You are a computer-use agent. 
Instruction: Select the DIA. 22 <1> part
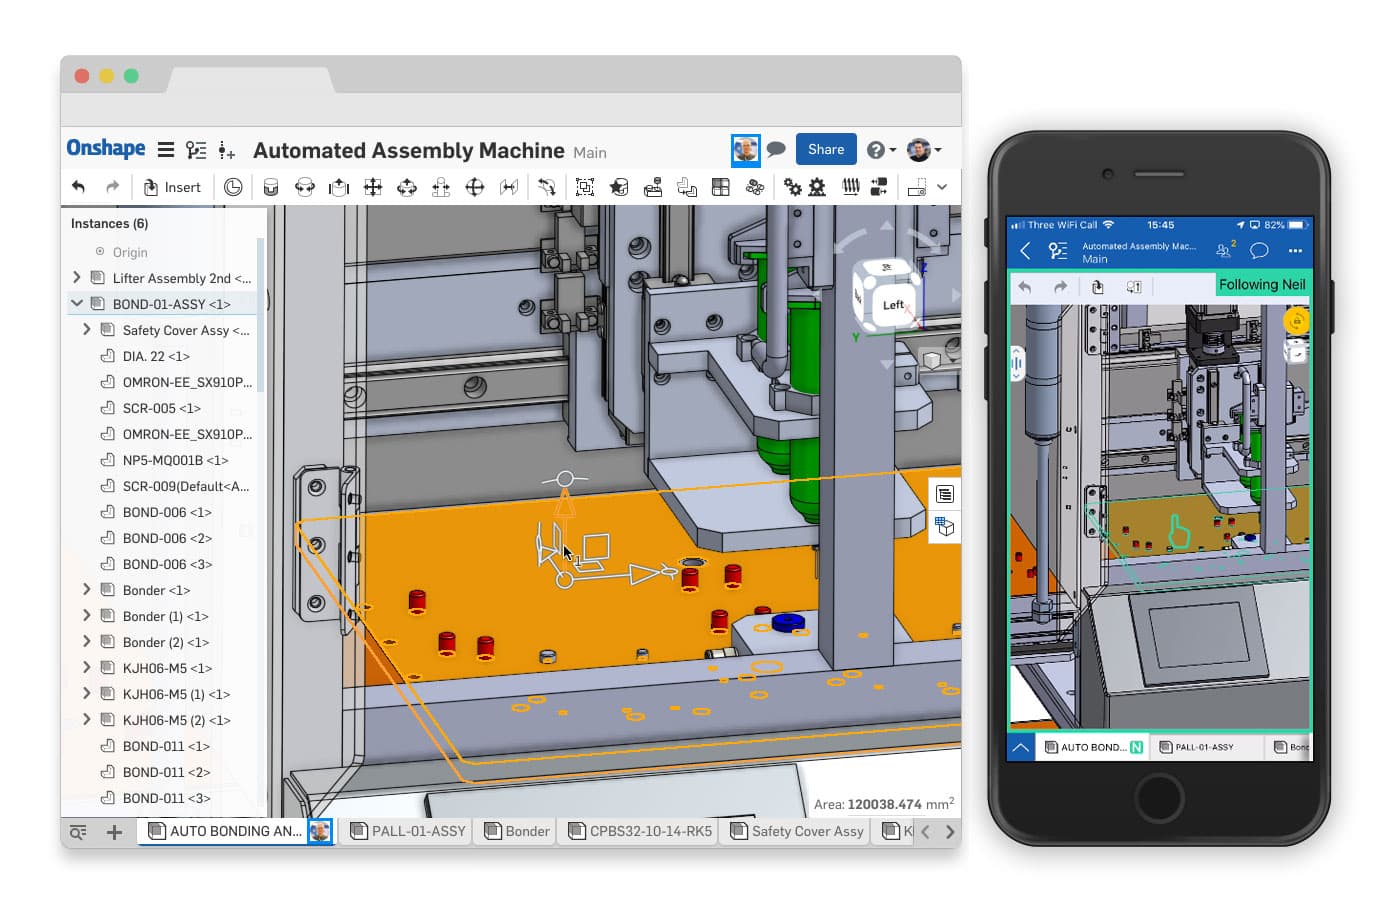156,356
